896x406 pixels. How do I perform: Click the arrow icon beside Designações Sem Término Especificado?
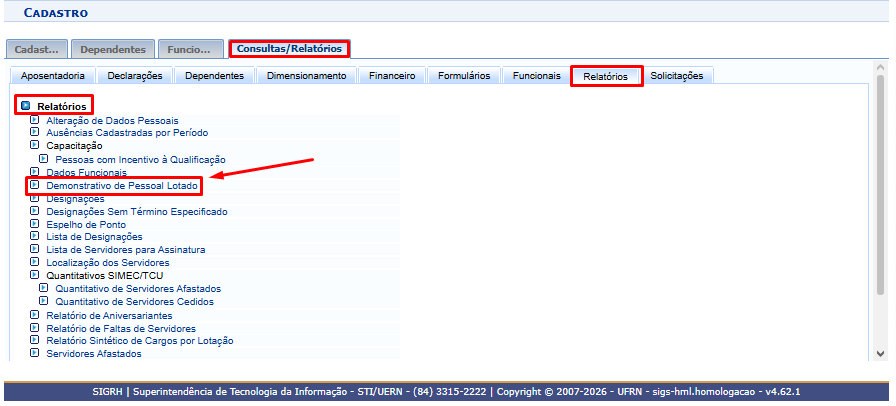pos(34,211)
